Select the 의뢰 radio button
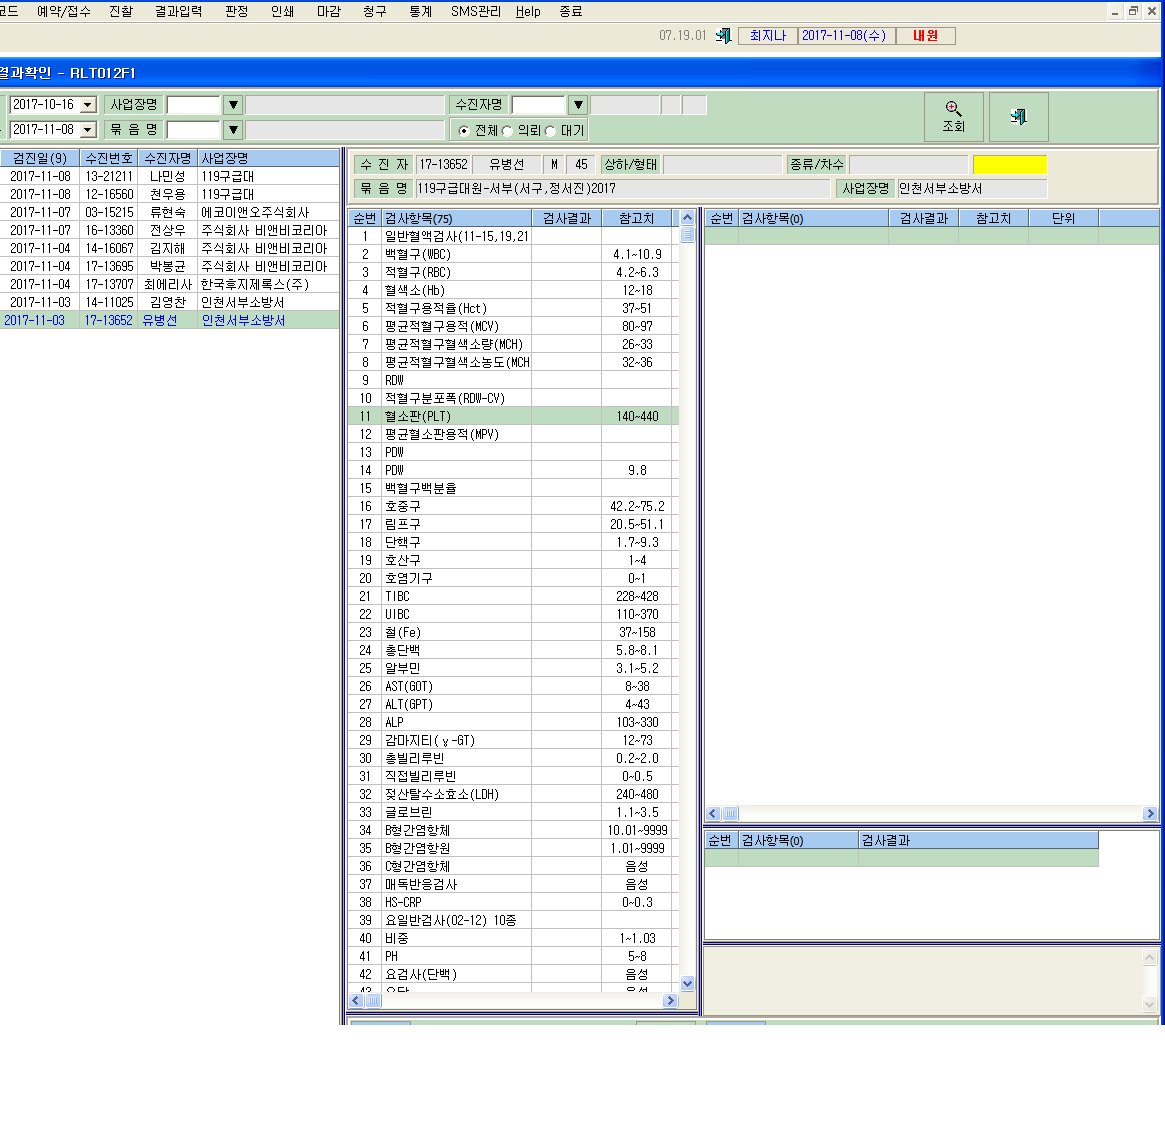Image resolution: width=1165 pixels, height=1147 pixels. 507,131
